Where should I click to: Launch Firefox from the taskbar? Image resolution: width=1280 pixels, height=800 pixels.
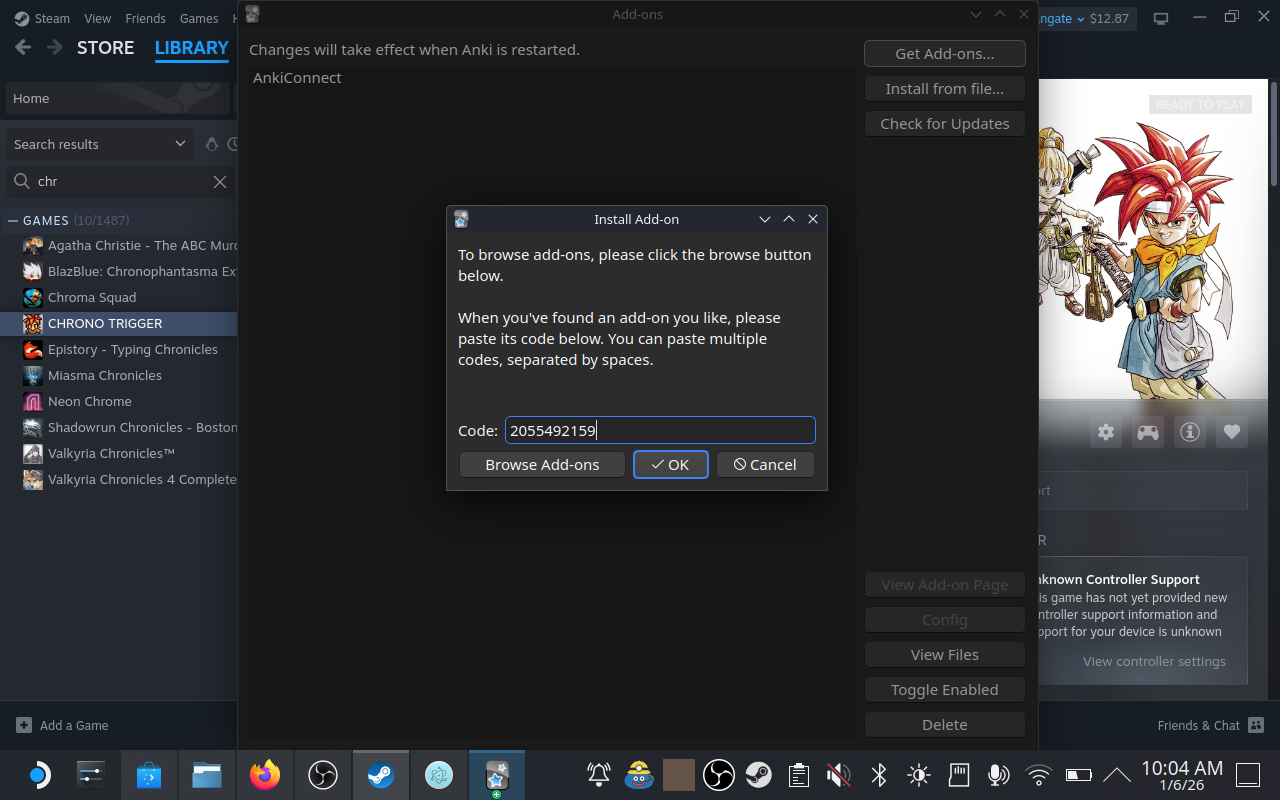[x=264, y=774]
